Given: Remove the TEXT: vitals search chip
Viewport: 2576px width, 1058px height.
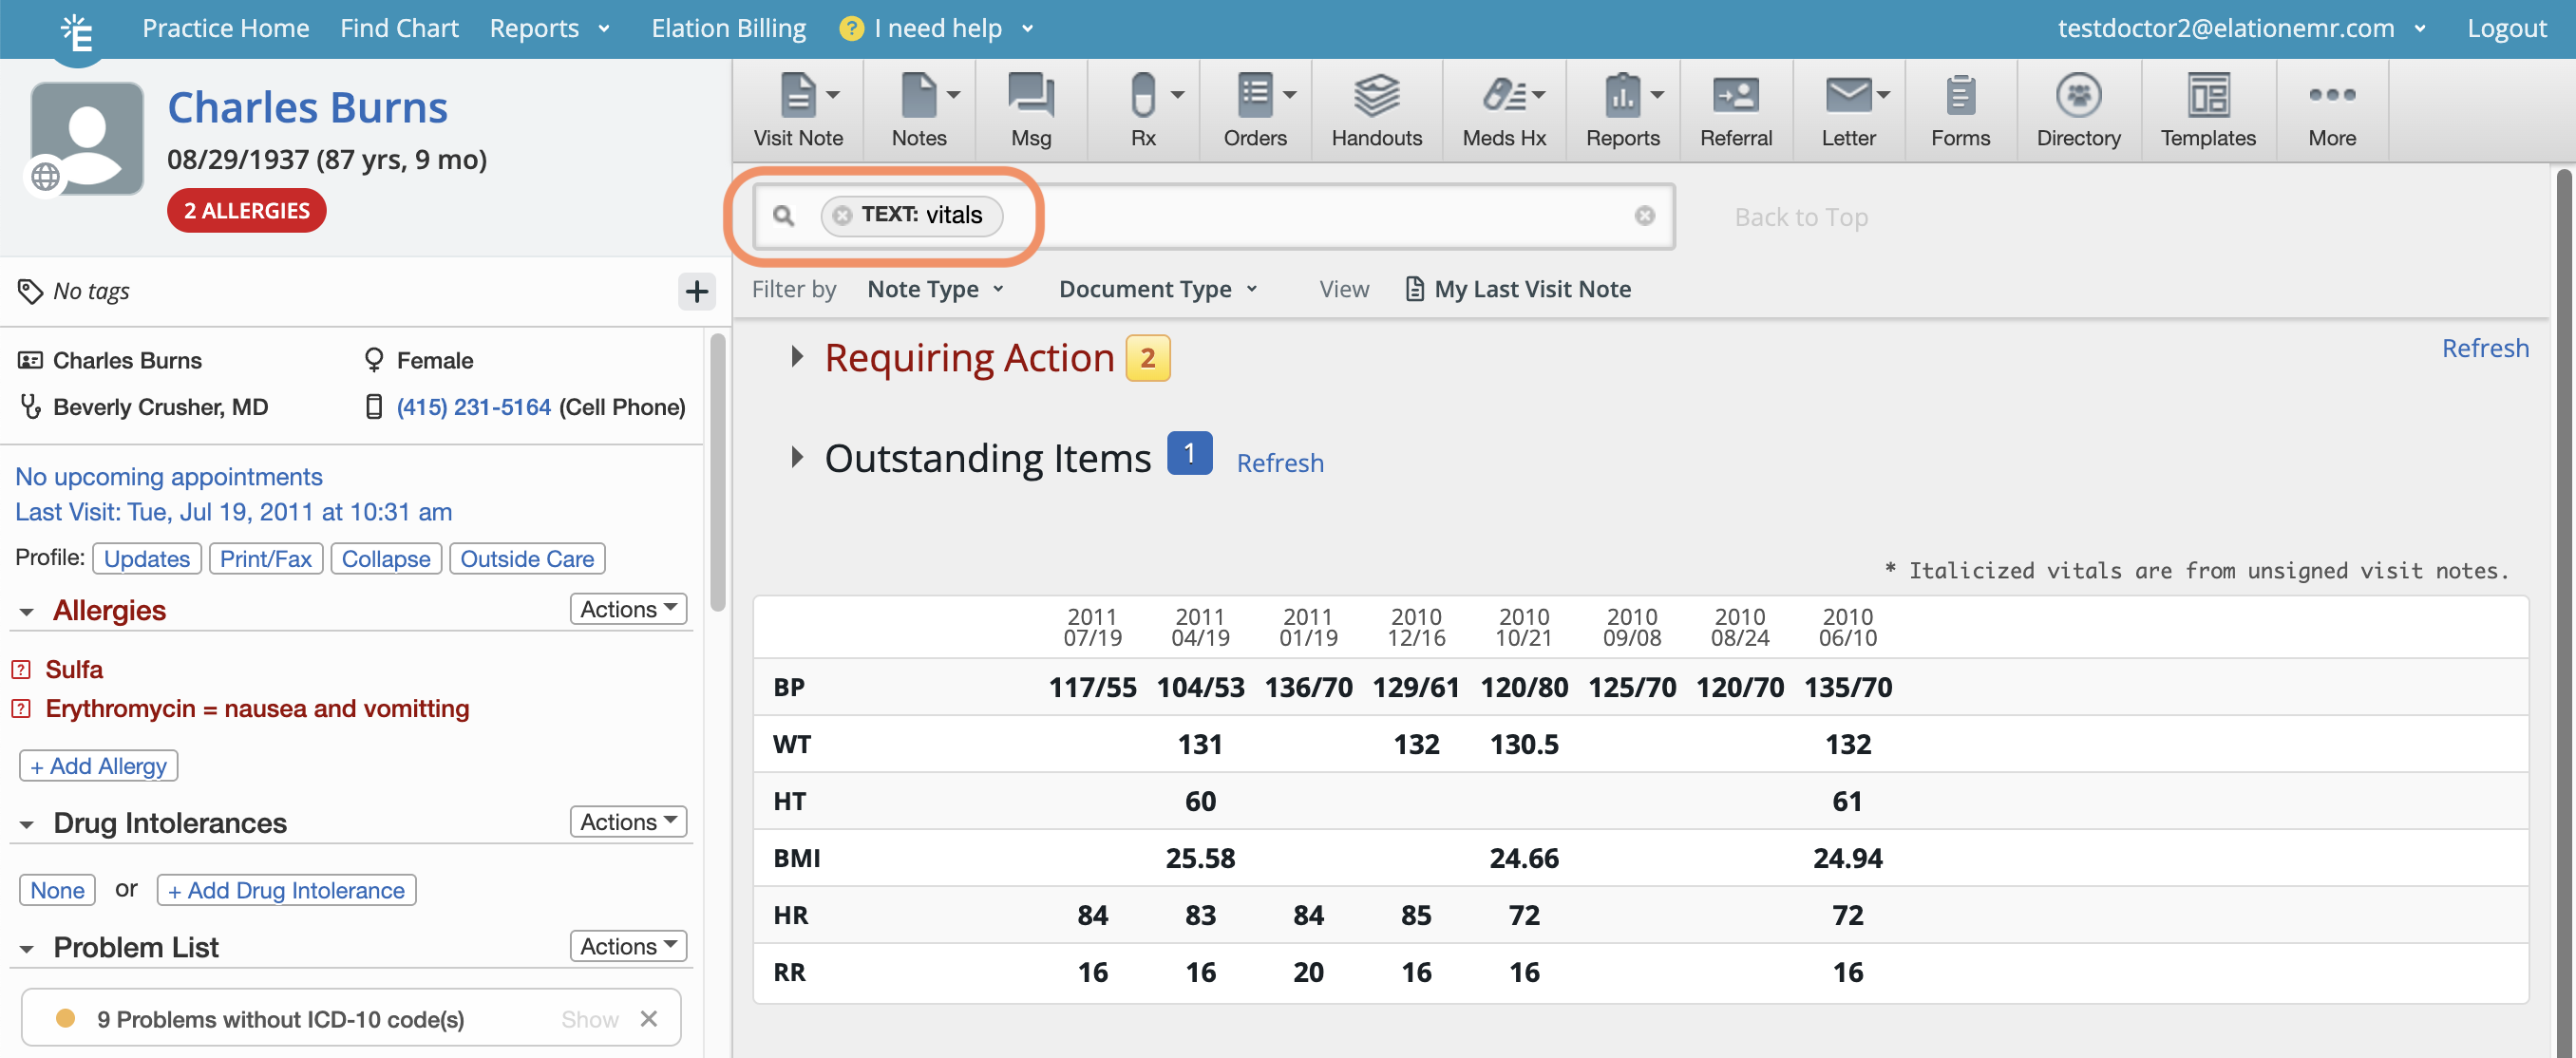Looking at the screenshot, I should coord(842,215).
